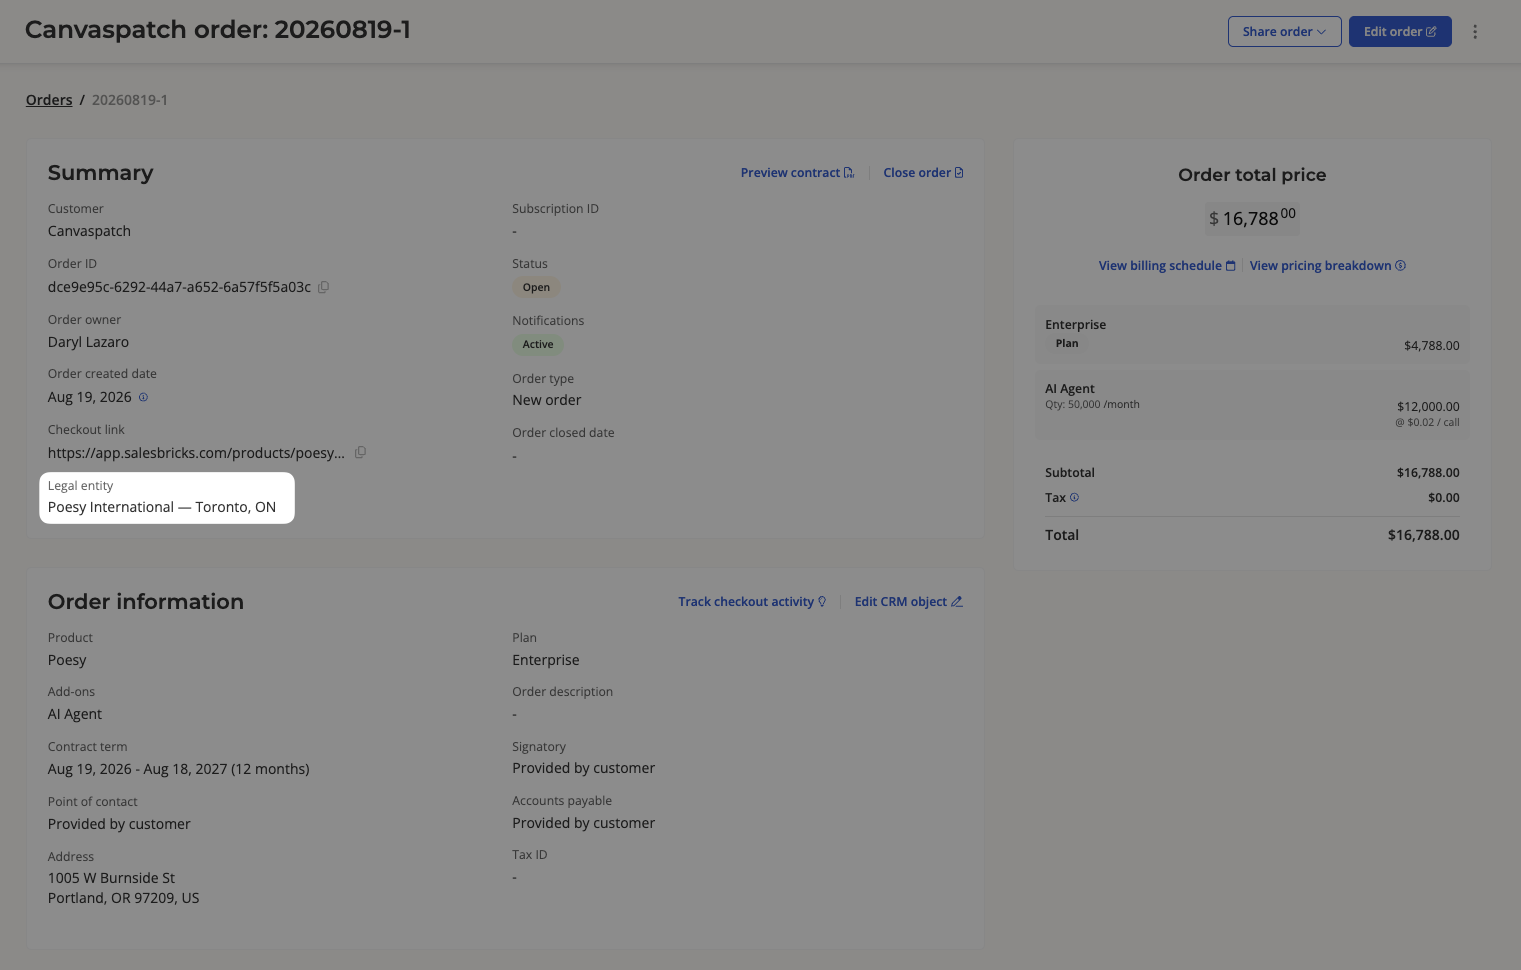The image size is (1521, 970).
Task: Click the contract term date range
Action: coord(179,769)
